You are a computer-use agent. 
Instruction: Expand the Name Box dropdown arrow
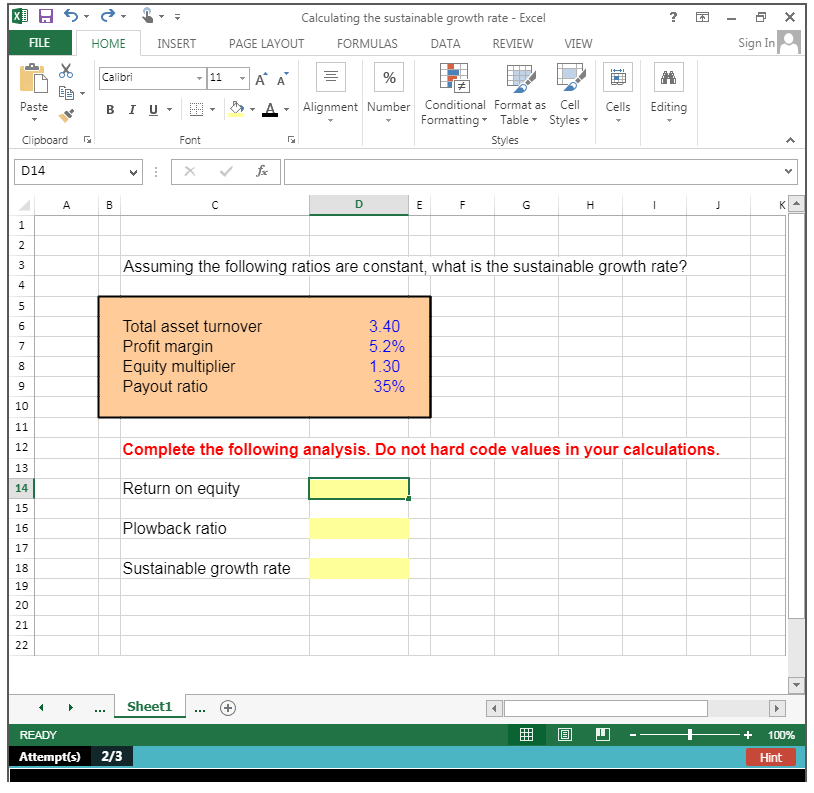pos(134,172)
